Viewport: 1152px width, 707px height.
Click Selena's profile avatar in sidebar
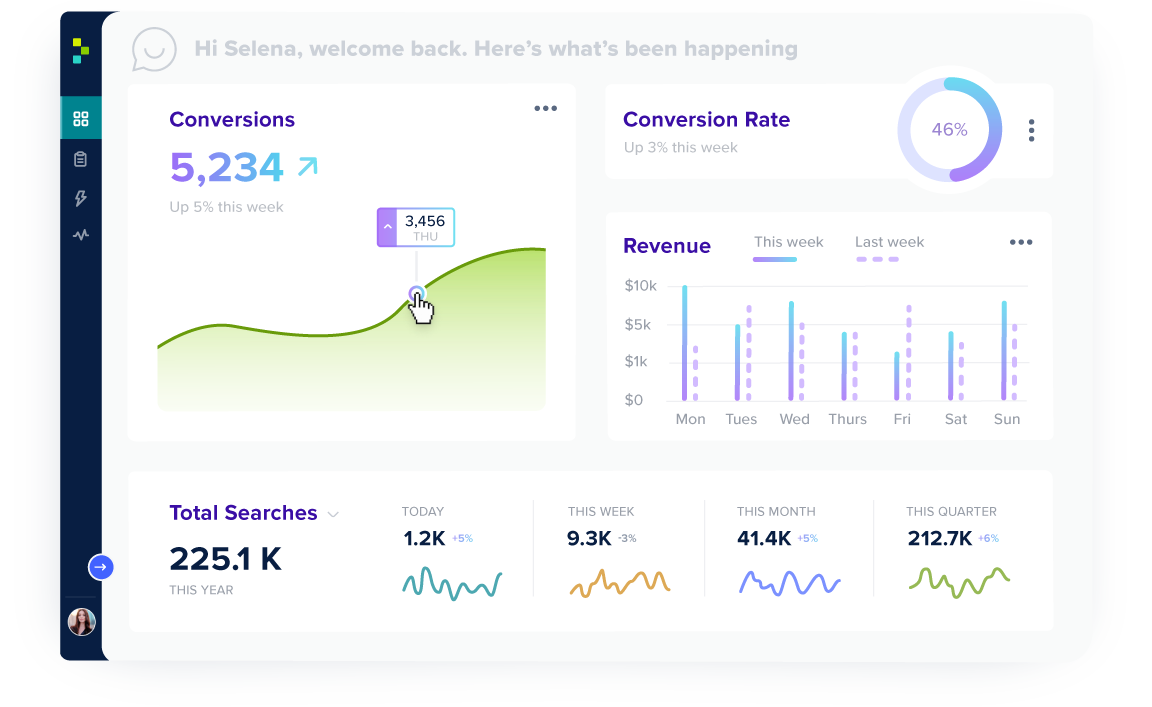tap(81, 622)
